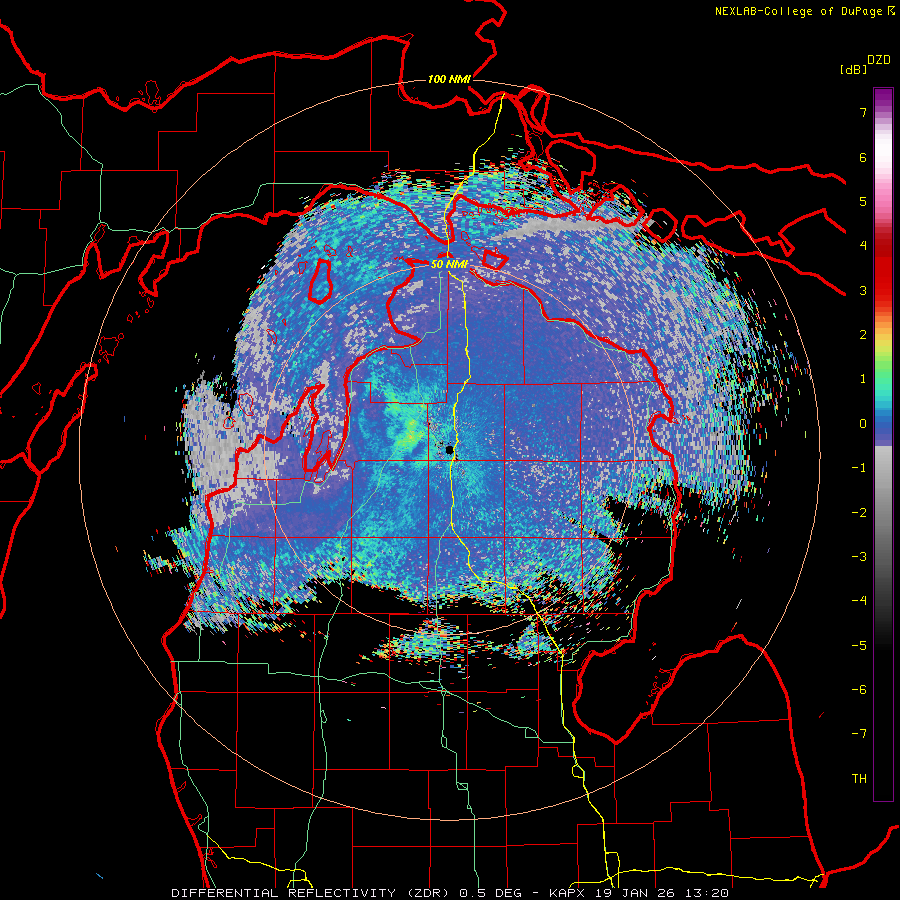Click the 0 value on color scale
This screenshot has width=900, height=900.
pyautogui.click(x=863, y=424)
